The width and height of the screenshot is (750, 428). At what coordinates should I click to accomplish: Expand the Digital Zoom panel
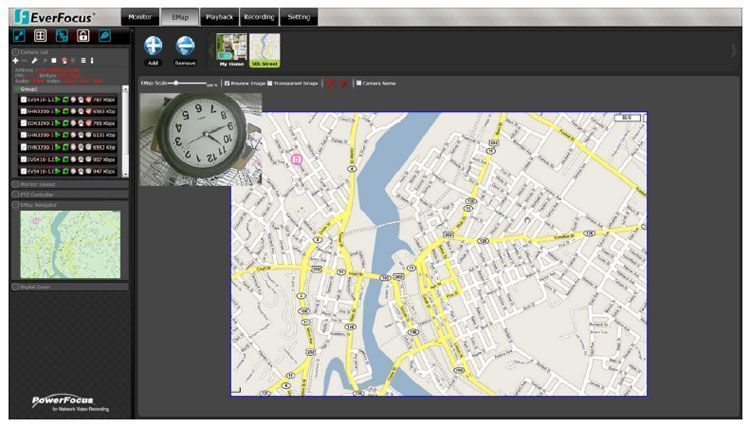[15, 287]
